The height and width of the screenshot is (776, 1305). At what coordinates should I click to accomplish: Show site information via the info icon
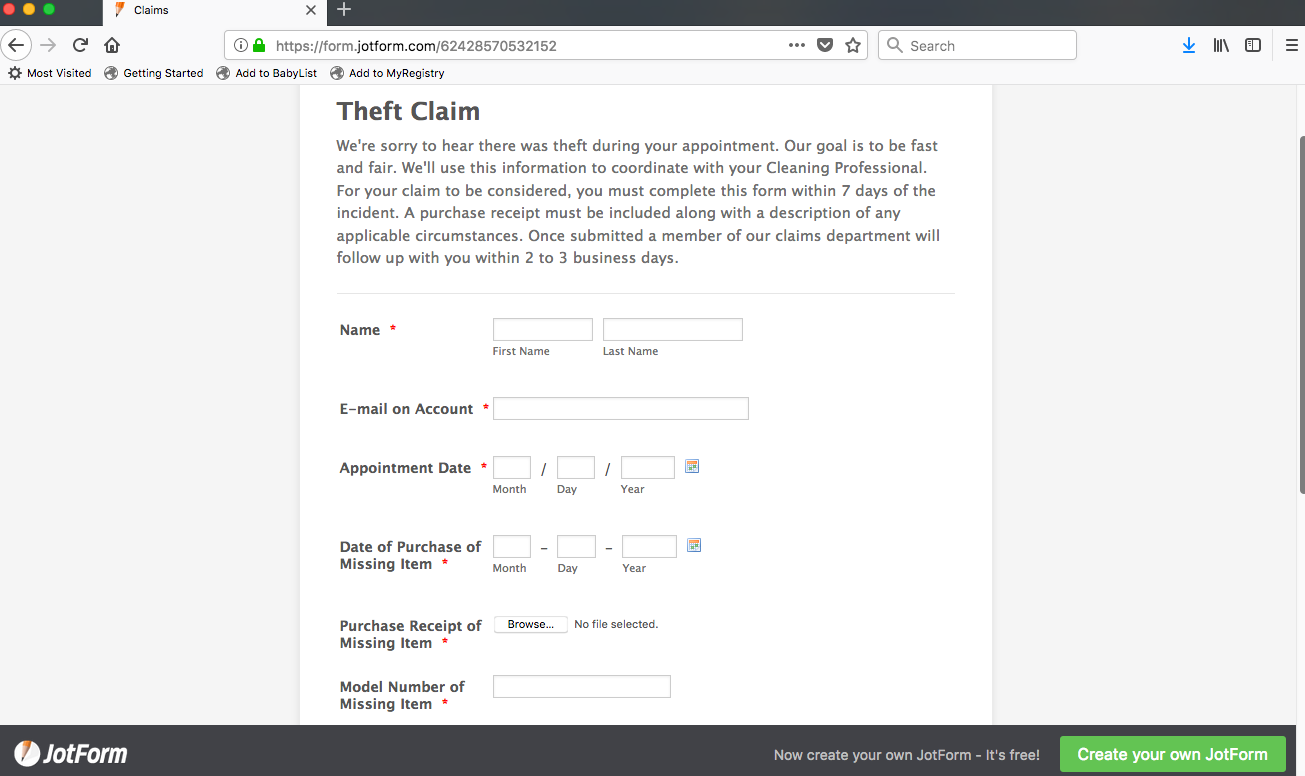[240, 45]
